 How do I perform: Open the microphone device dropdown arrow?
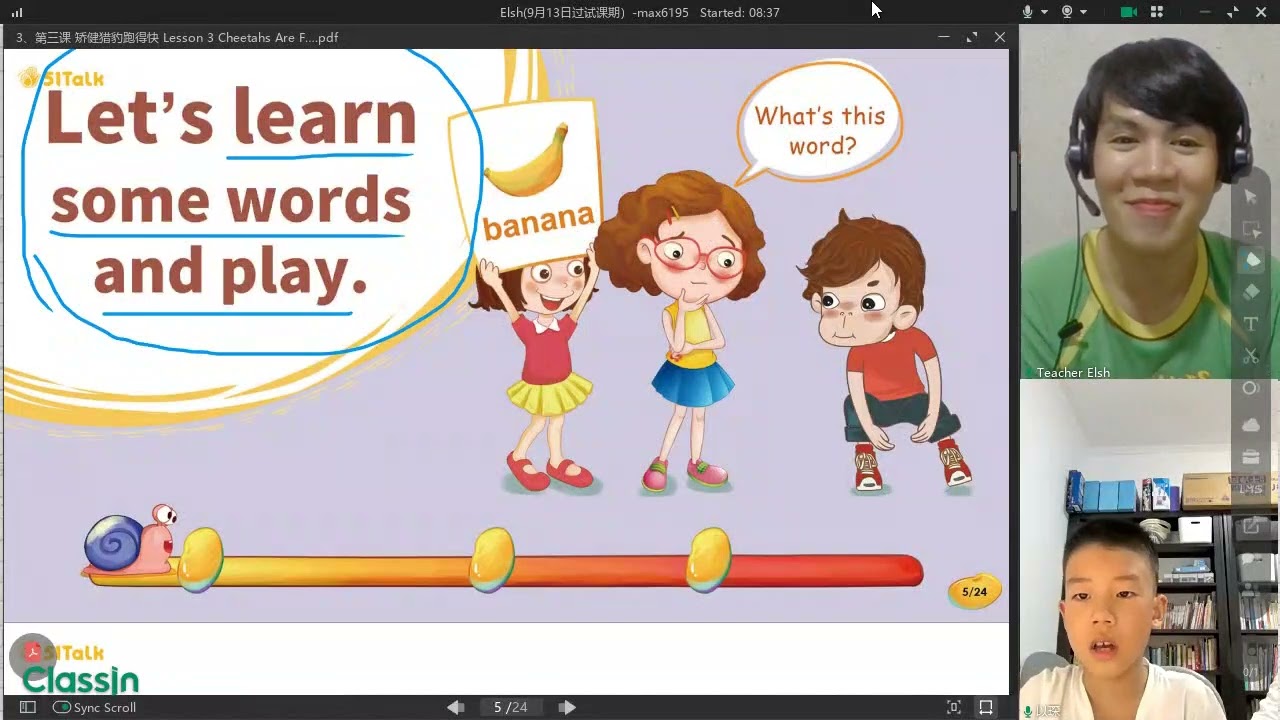point(1044,12)
